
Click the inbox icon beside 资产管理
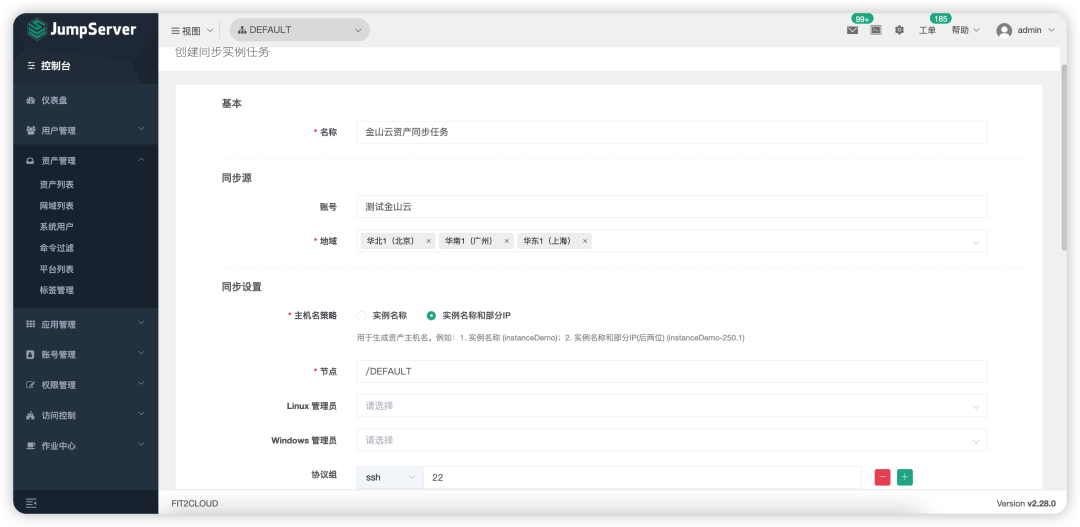click(30, 161)
